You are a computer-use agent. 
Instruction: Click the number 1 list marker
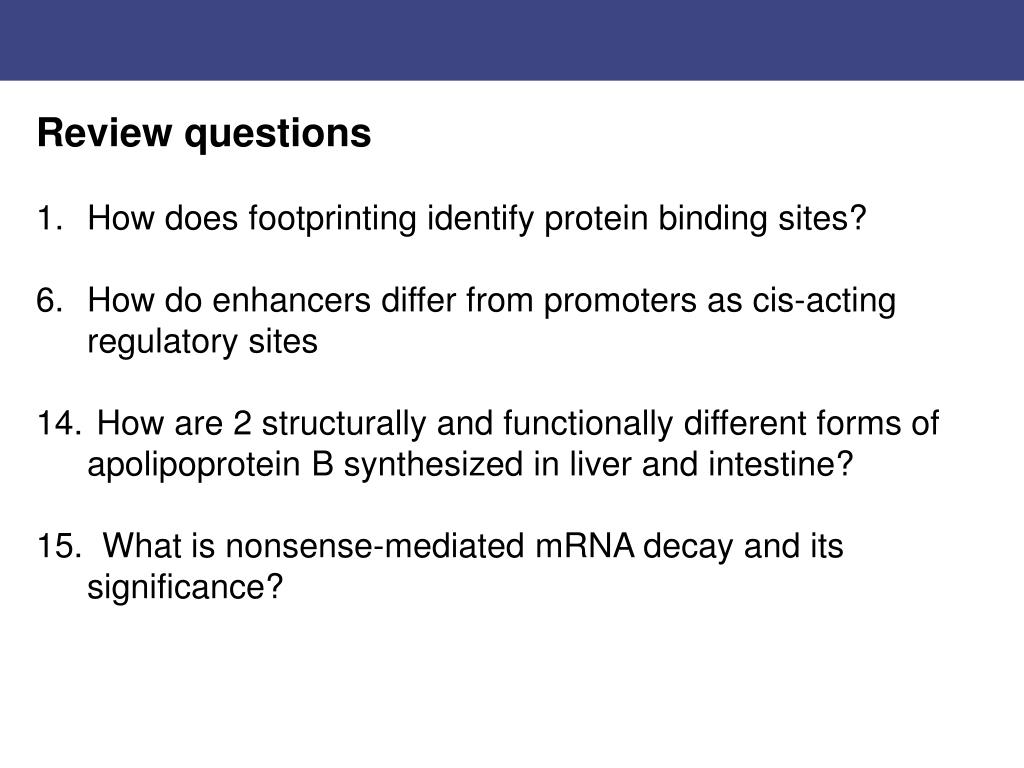pos(50,218)
